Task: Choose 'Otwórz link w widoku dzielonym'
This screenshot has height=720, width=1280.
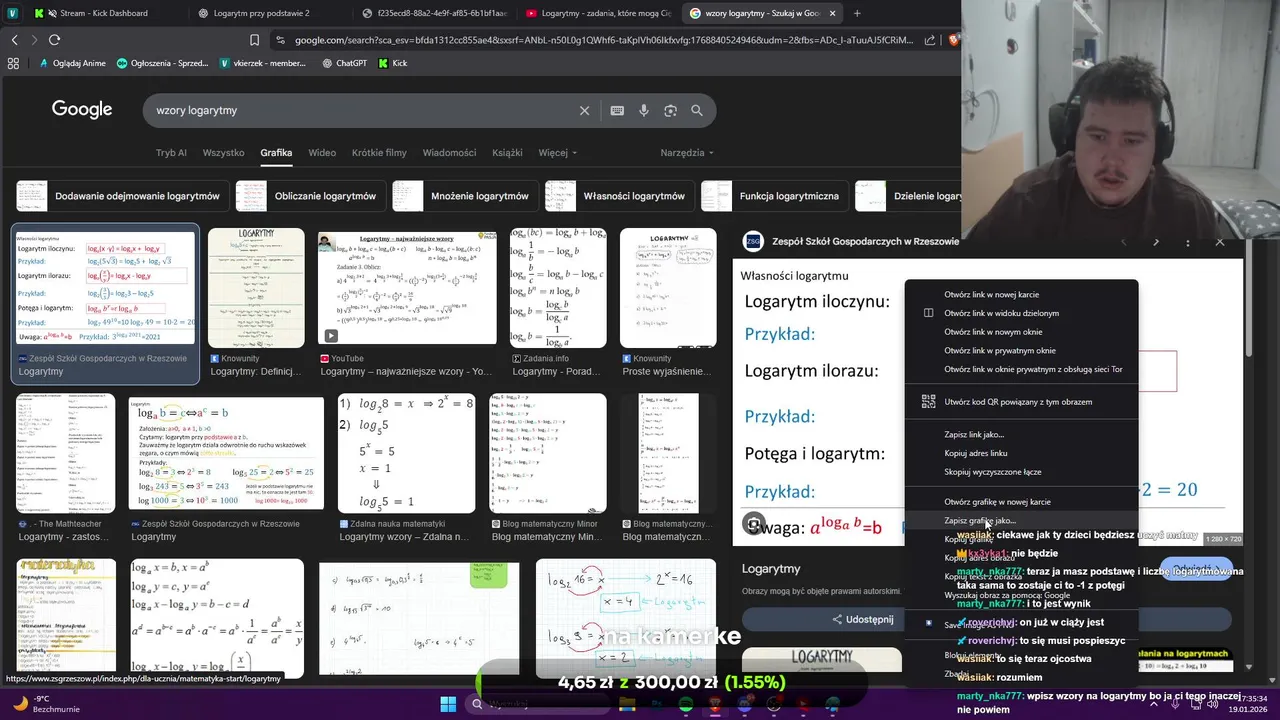Action: click(1021, 313)
